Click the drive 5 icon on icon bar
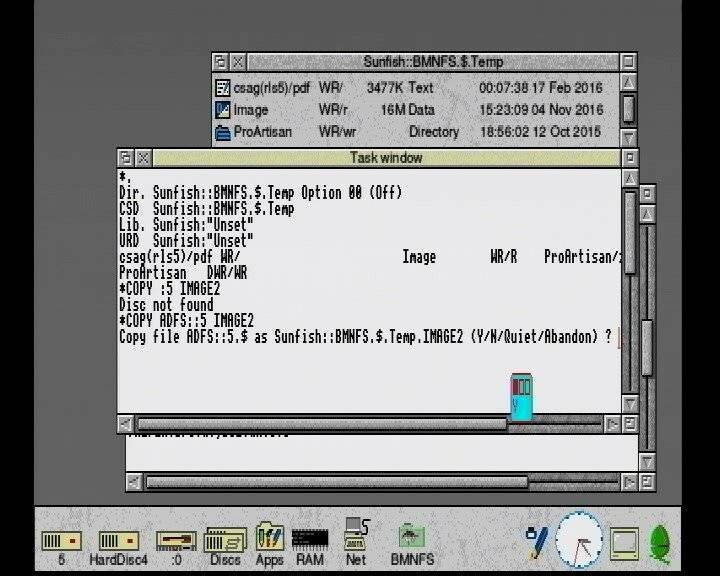 [x=61, y=540]
